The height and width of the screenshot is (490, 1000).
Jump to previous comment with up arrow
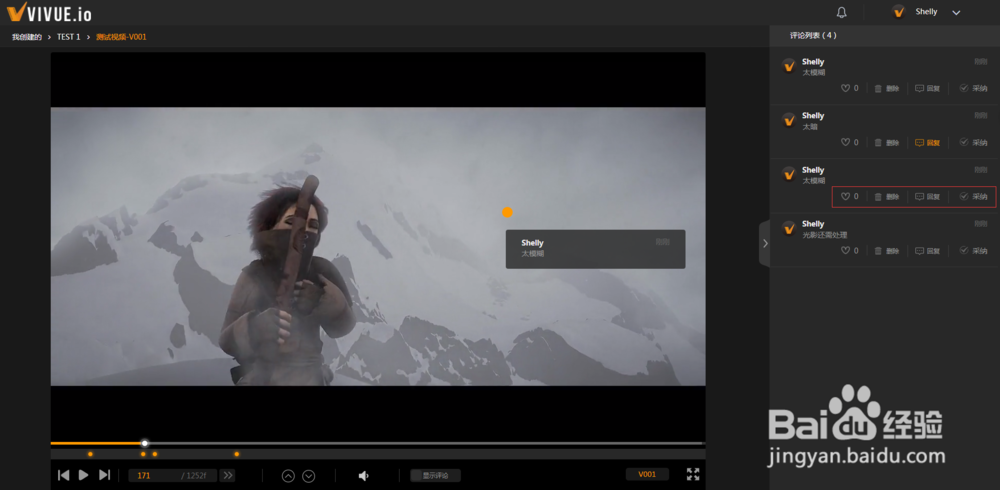tap(288, 475)
